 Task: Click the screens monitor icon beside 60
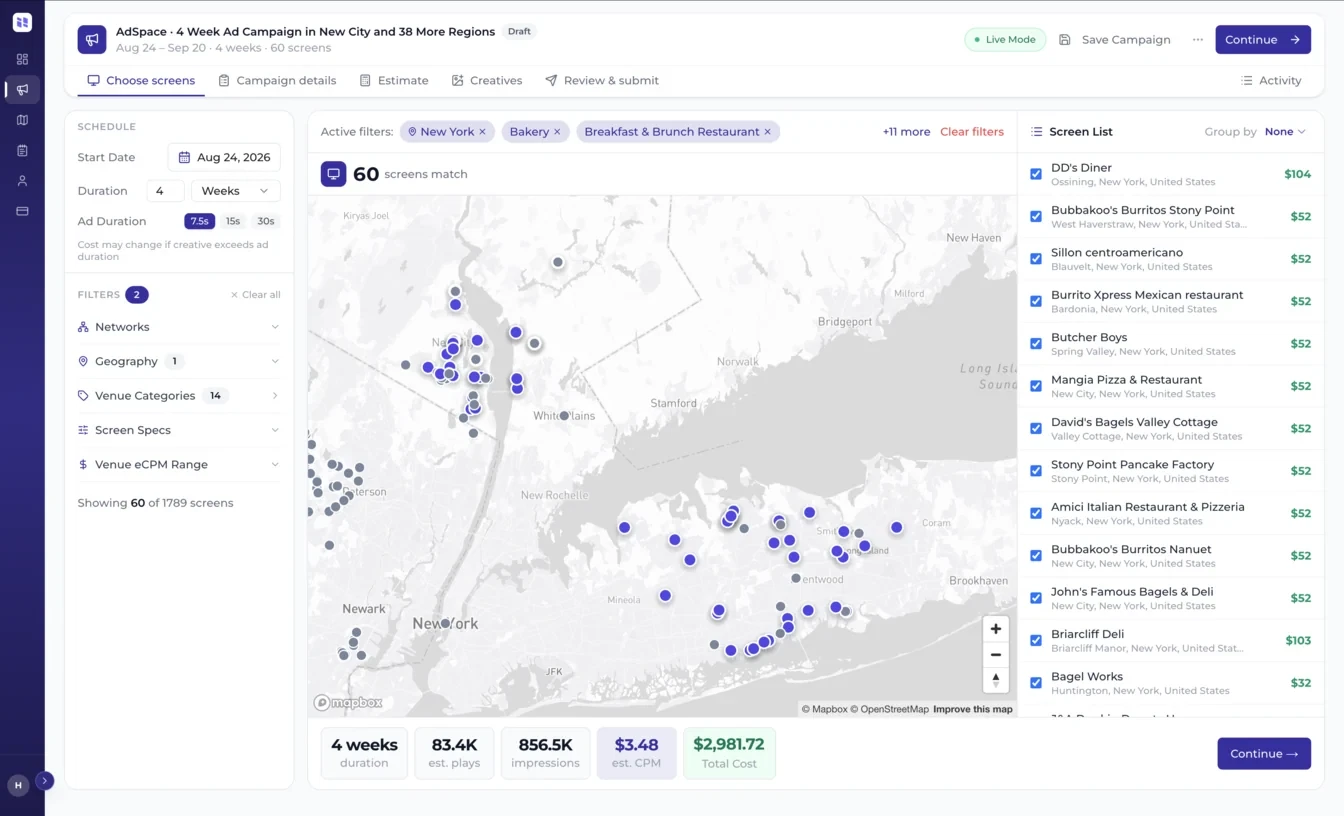click(x=333, y=174)
